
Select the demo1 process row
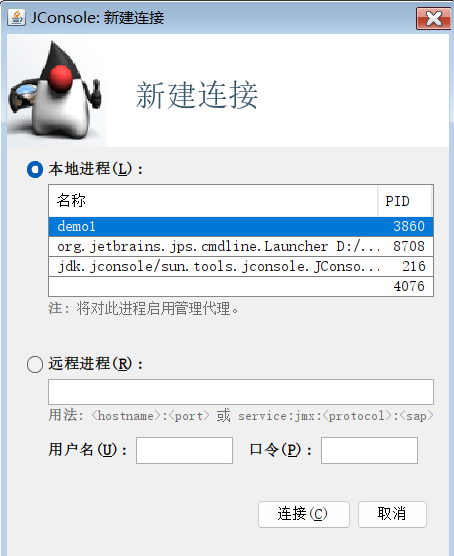[241, 226]
